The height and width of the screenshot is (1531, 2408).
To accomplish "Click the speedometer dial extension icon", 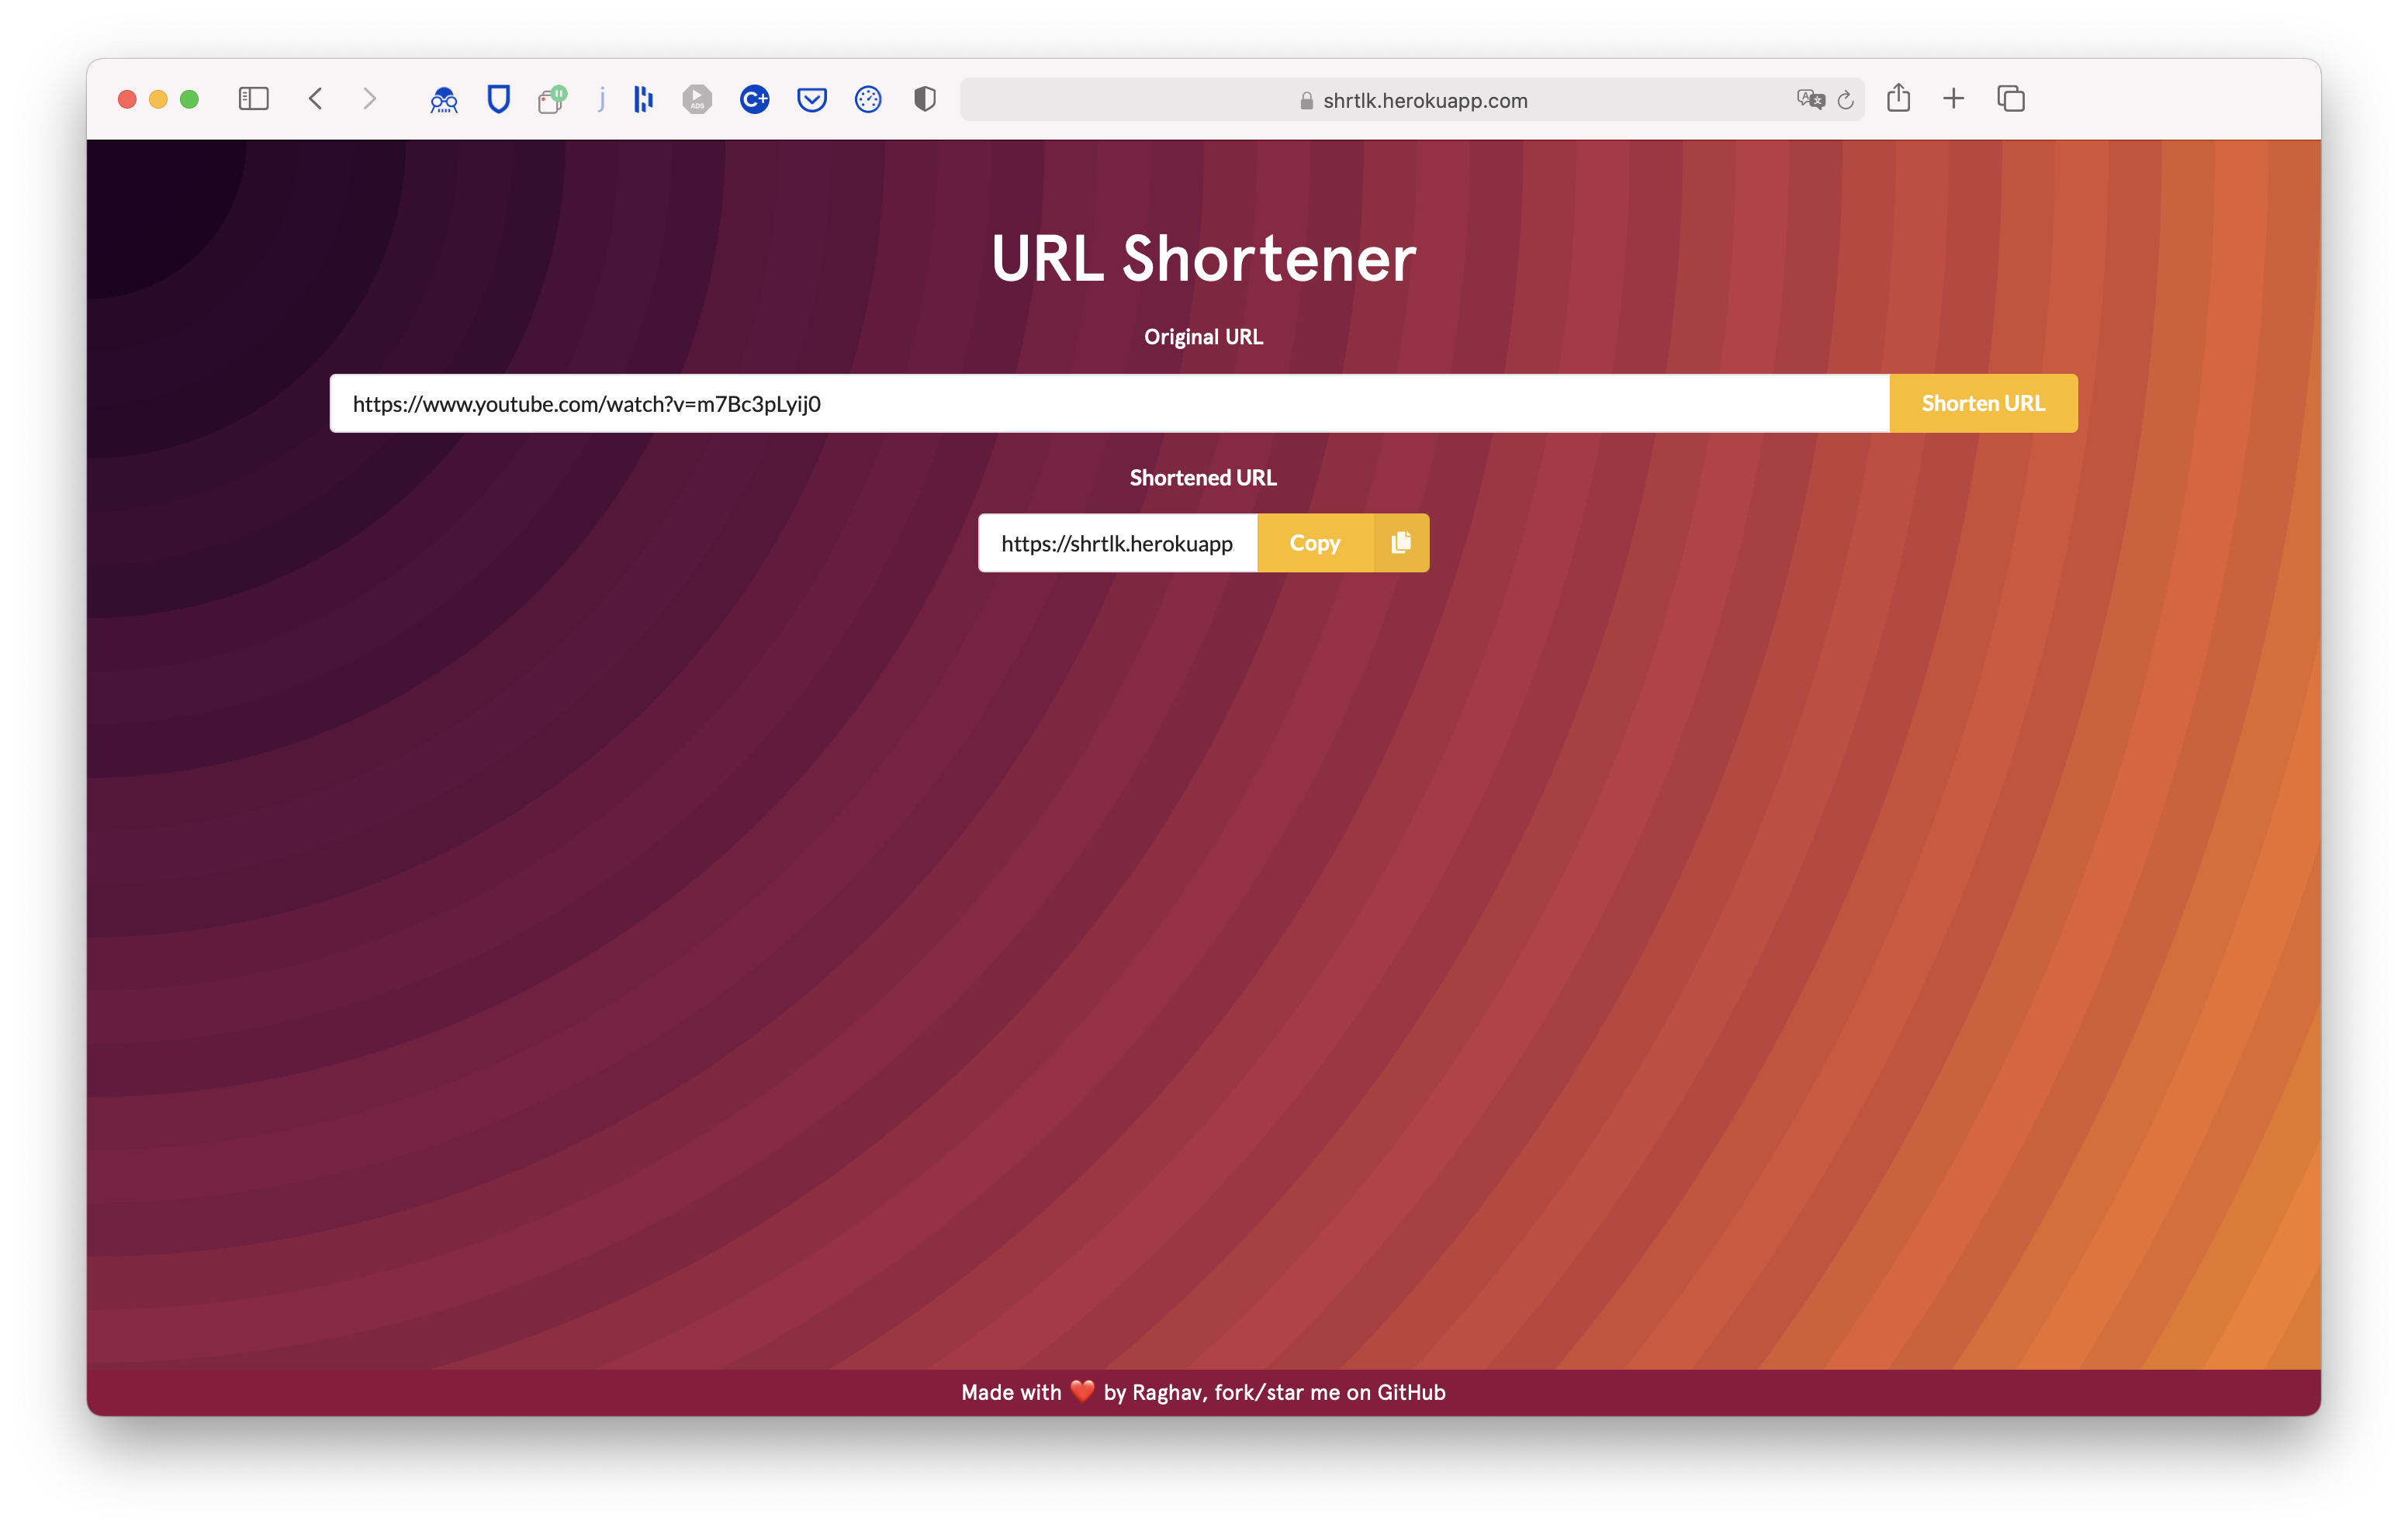I will 868,99.
